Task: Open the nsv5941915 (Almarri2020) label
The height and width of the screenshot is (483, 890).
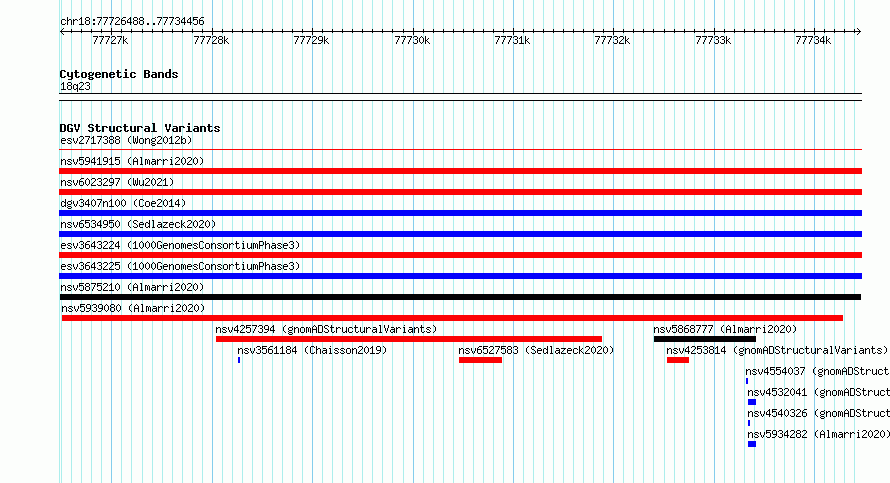Action: click(132, 161)
